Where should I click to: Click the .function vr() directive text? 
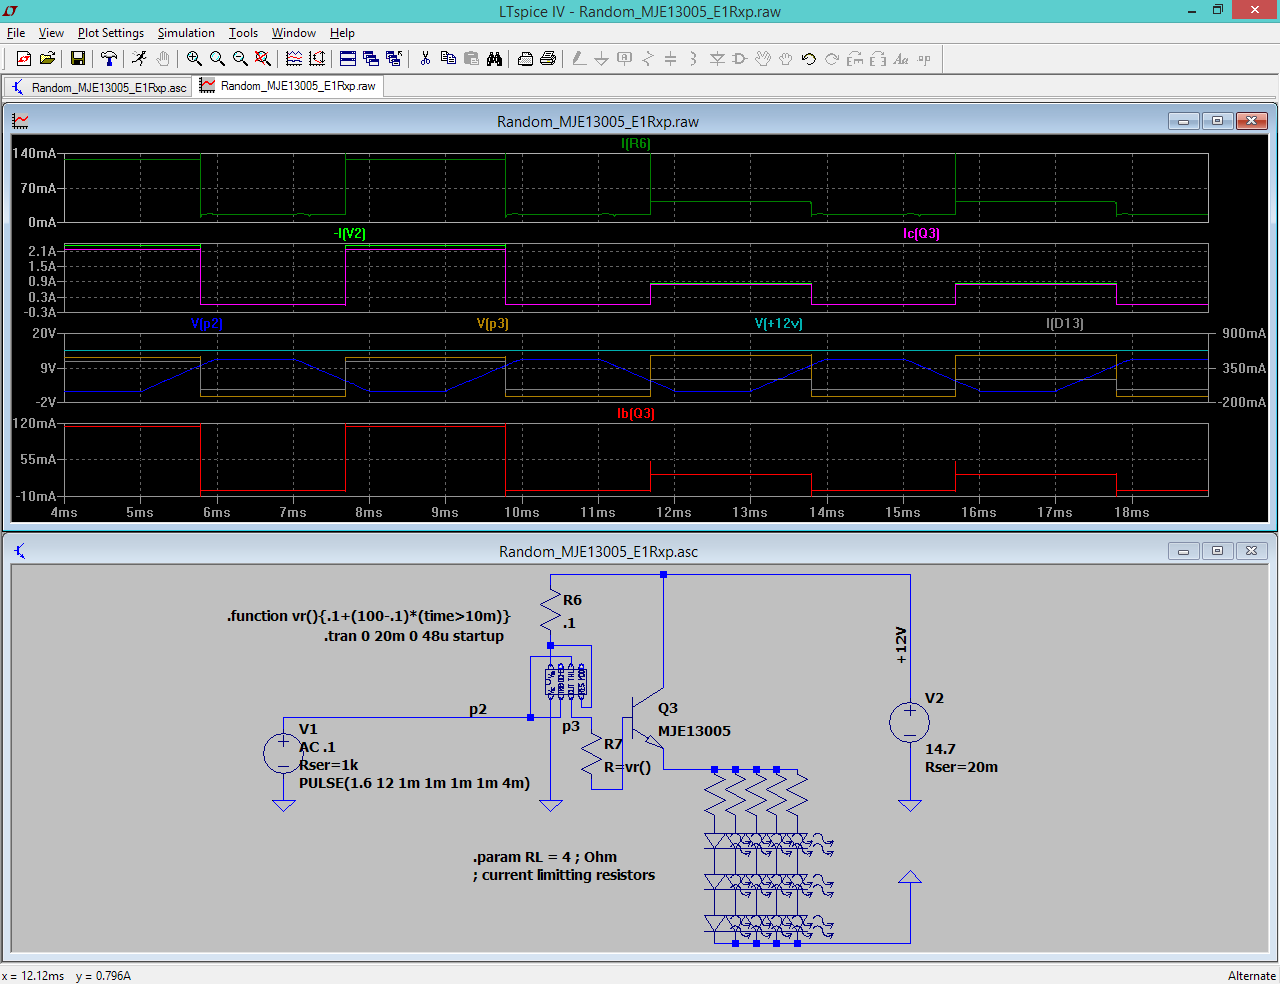[369, 616]
